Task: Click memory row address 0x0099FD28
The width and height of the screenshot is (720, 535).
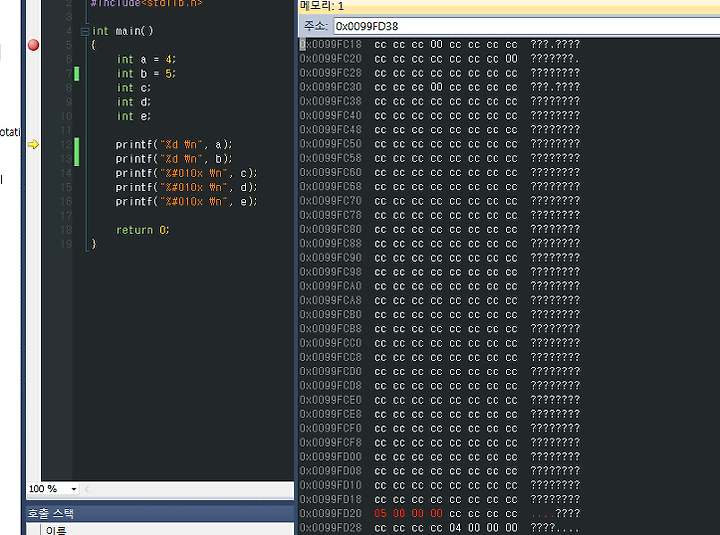Action: click(331, 528)
